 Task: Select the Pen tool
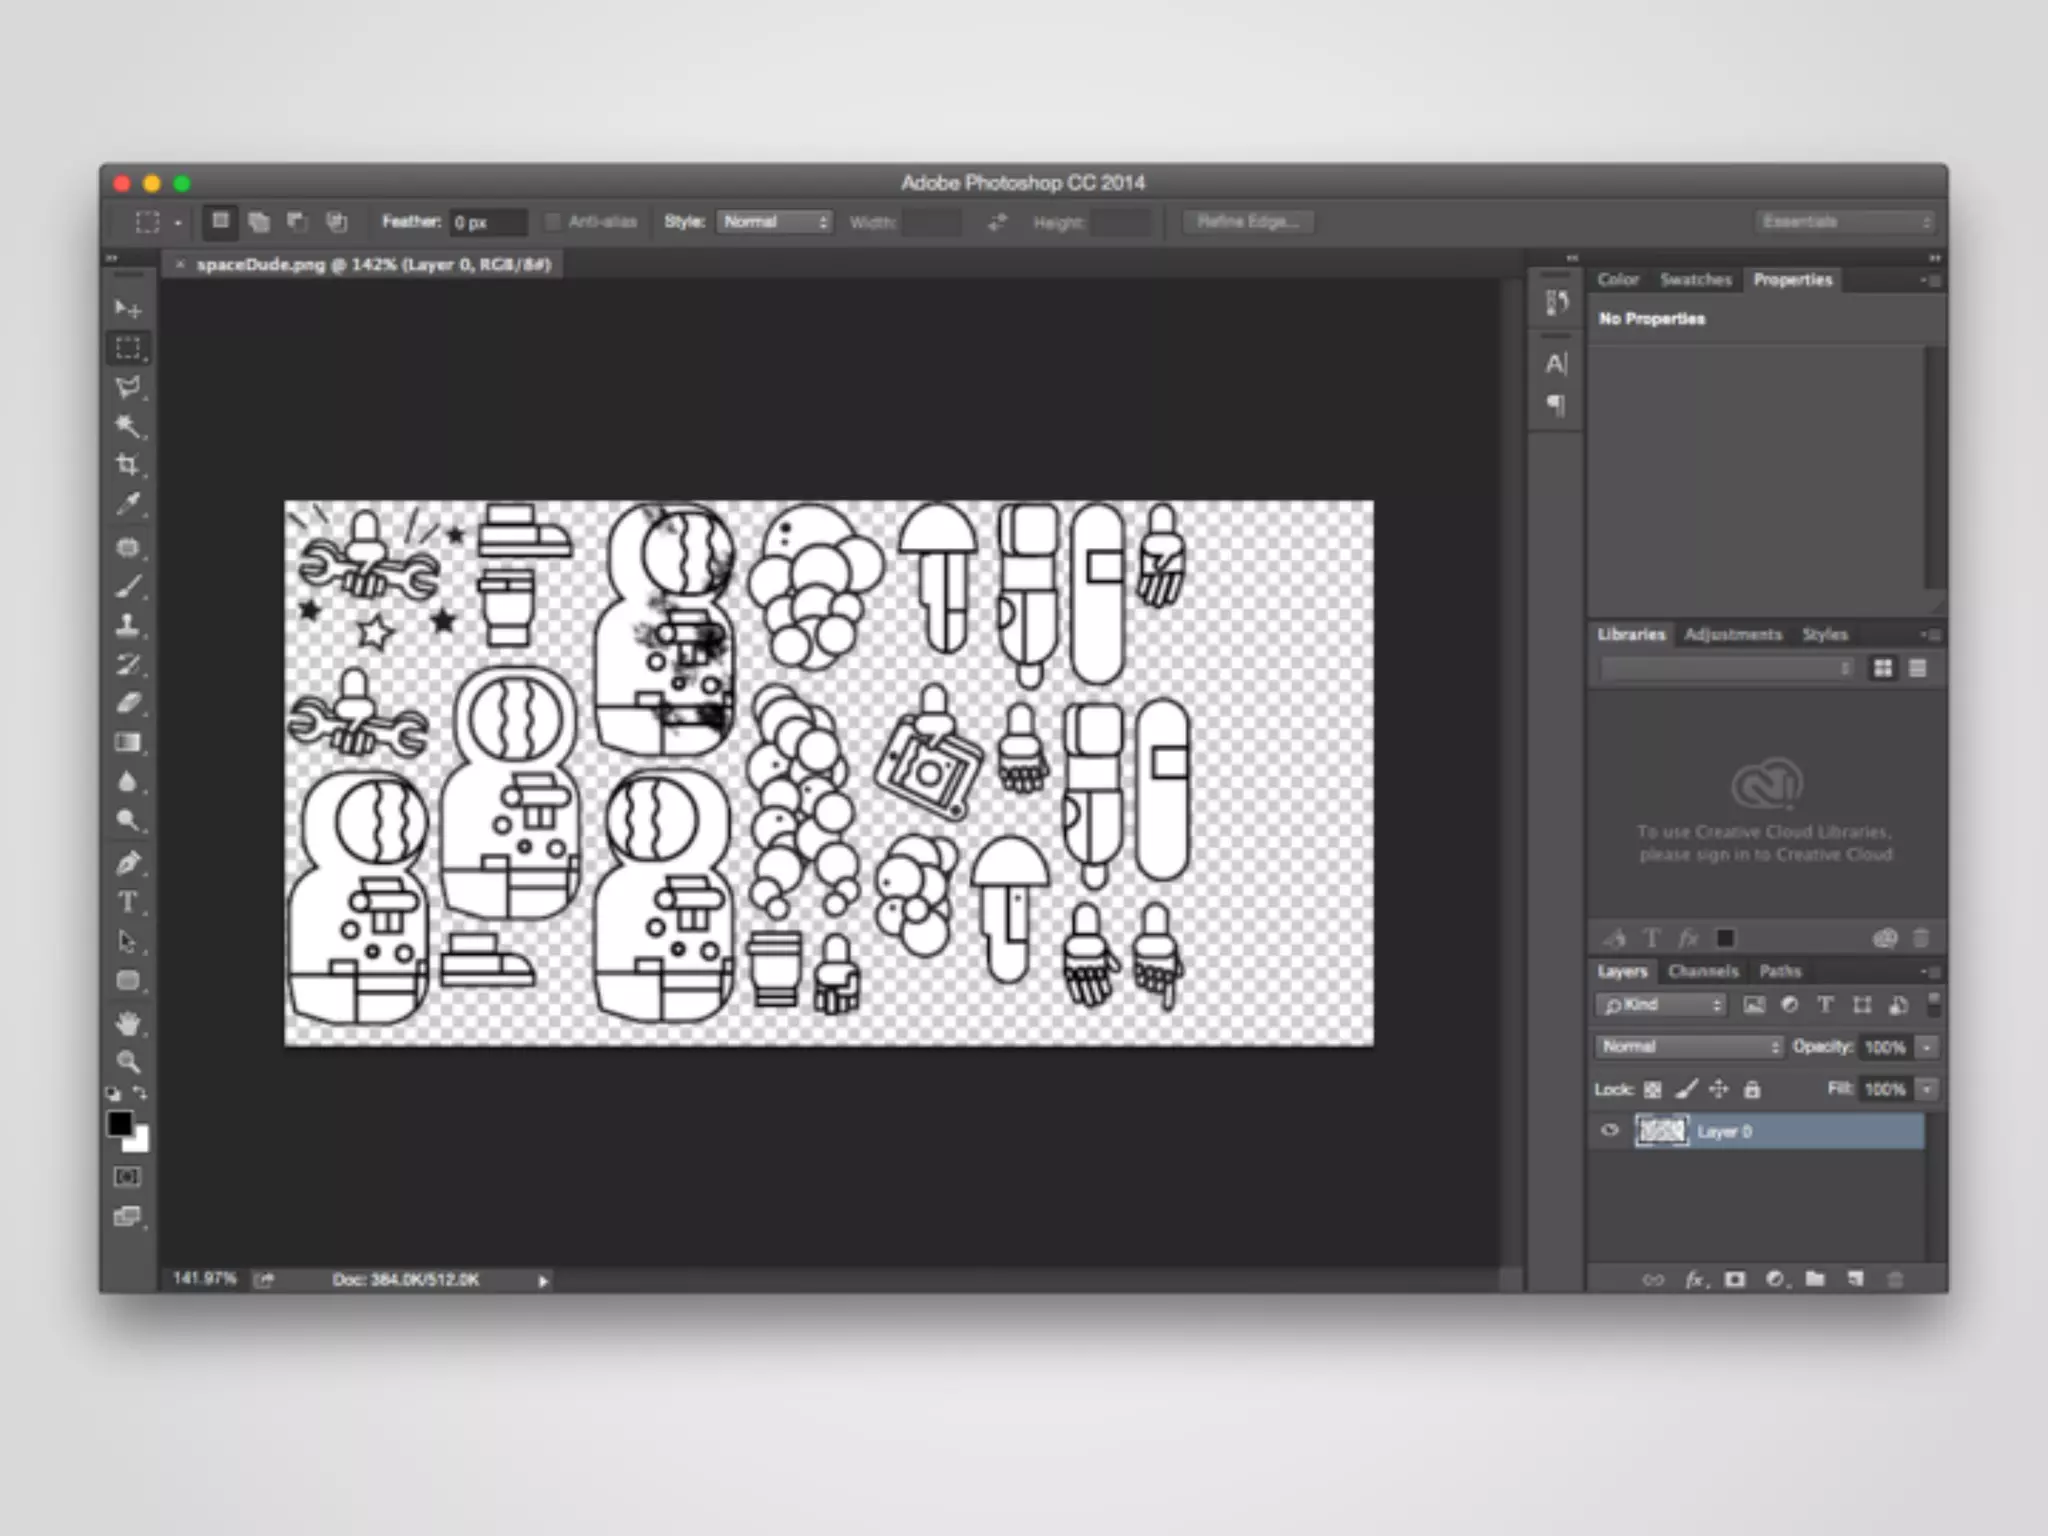click(128, 862)
